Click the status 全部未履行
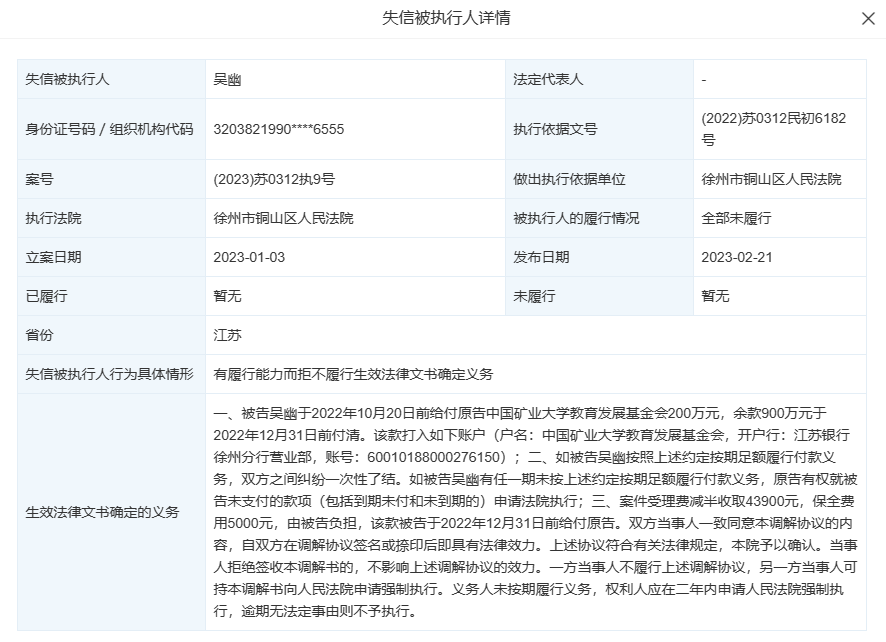 (x=736, y=218)
